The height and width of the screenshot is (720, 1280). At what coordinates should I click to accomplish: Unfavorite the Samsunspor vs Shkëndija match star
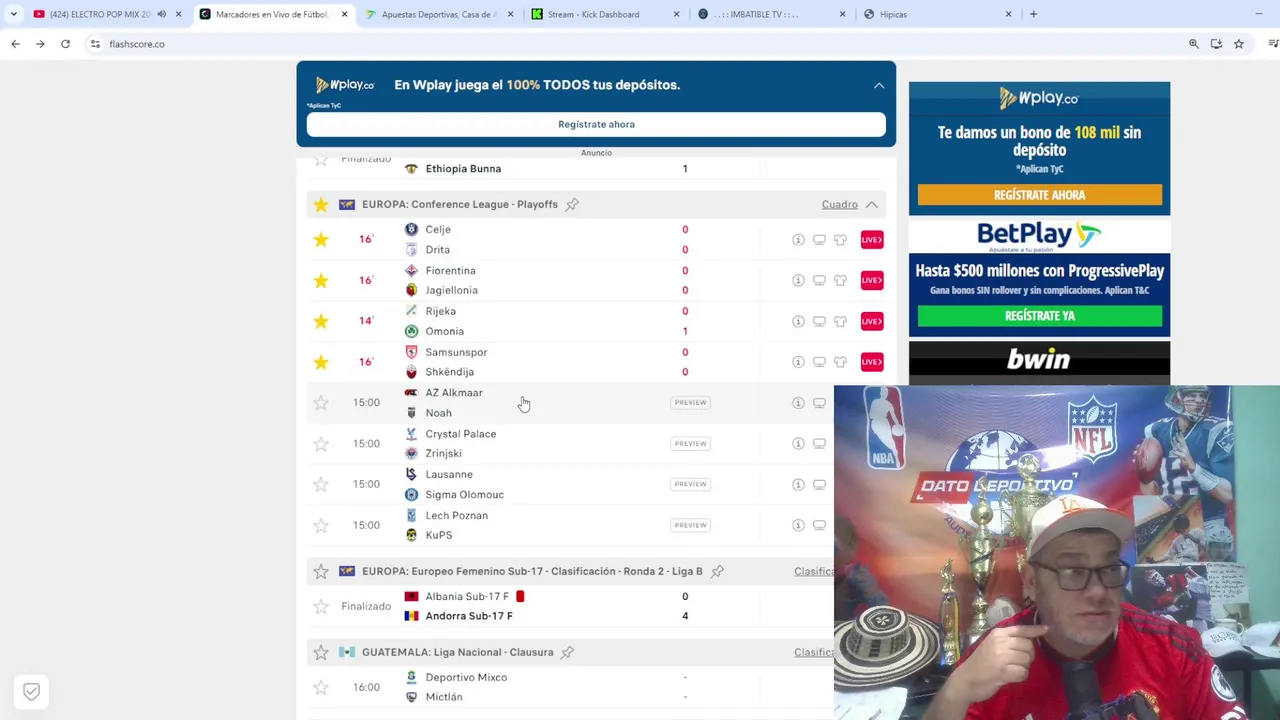pos(321,362)
